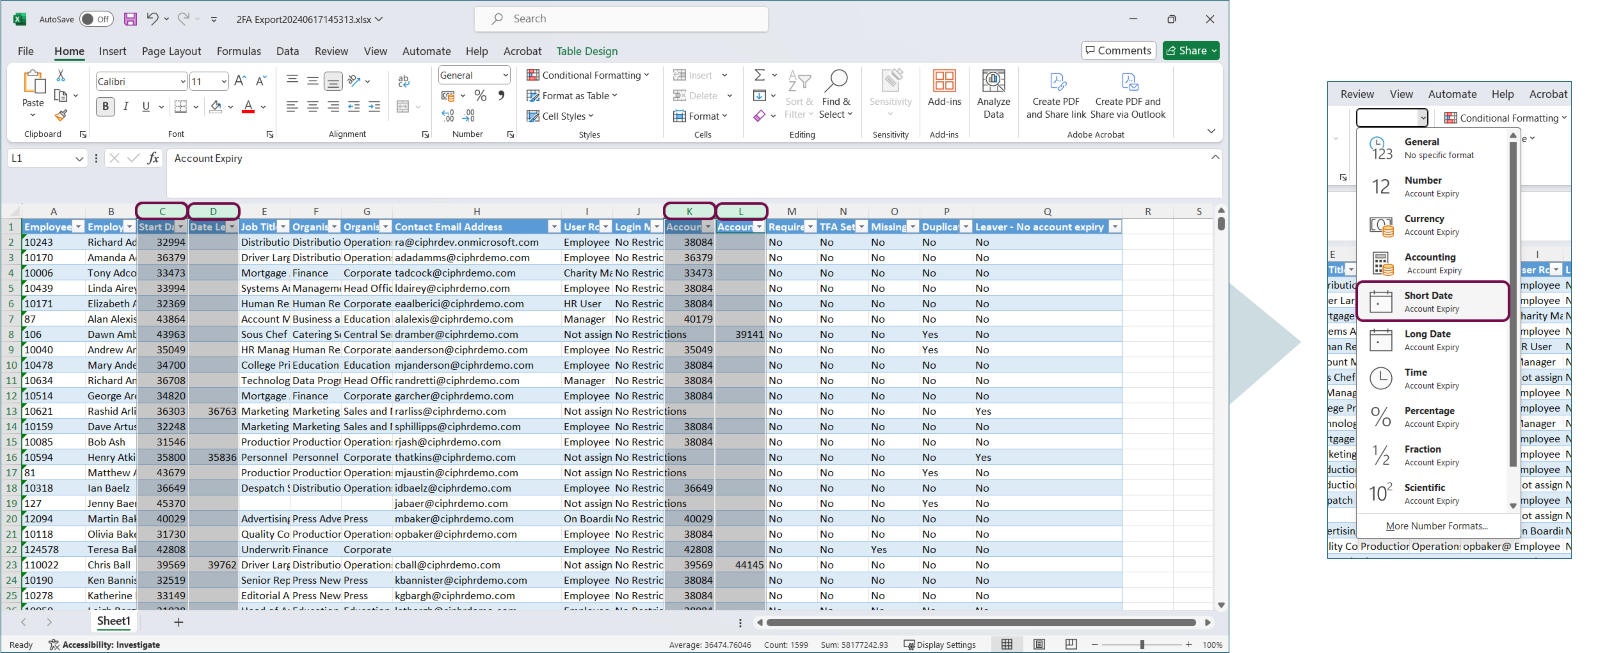Toggle Italic formatting
The height and width of the screenshot is (653, 1600).
point(126,107)
